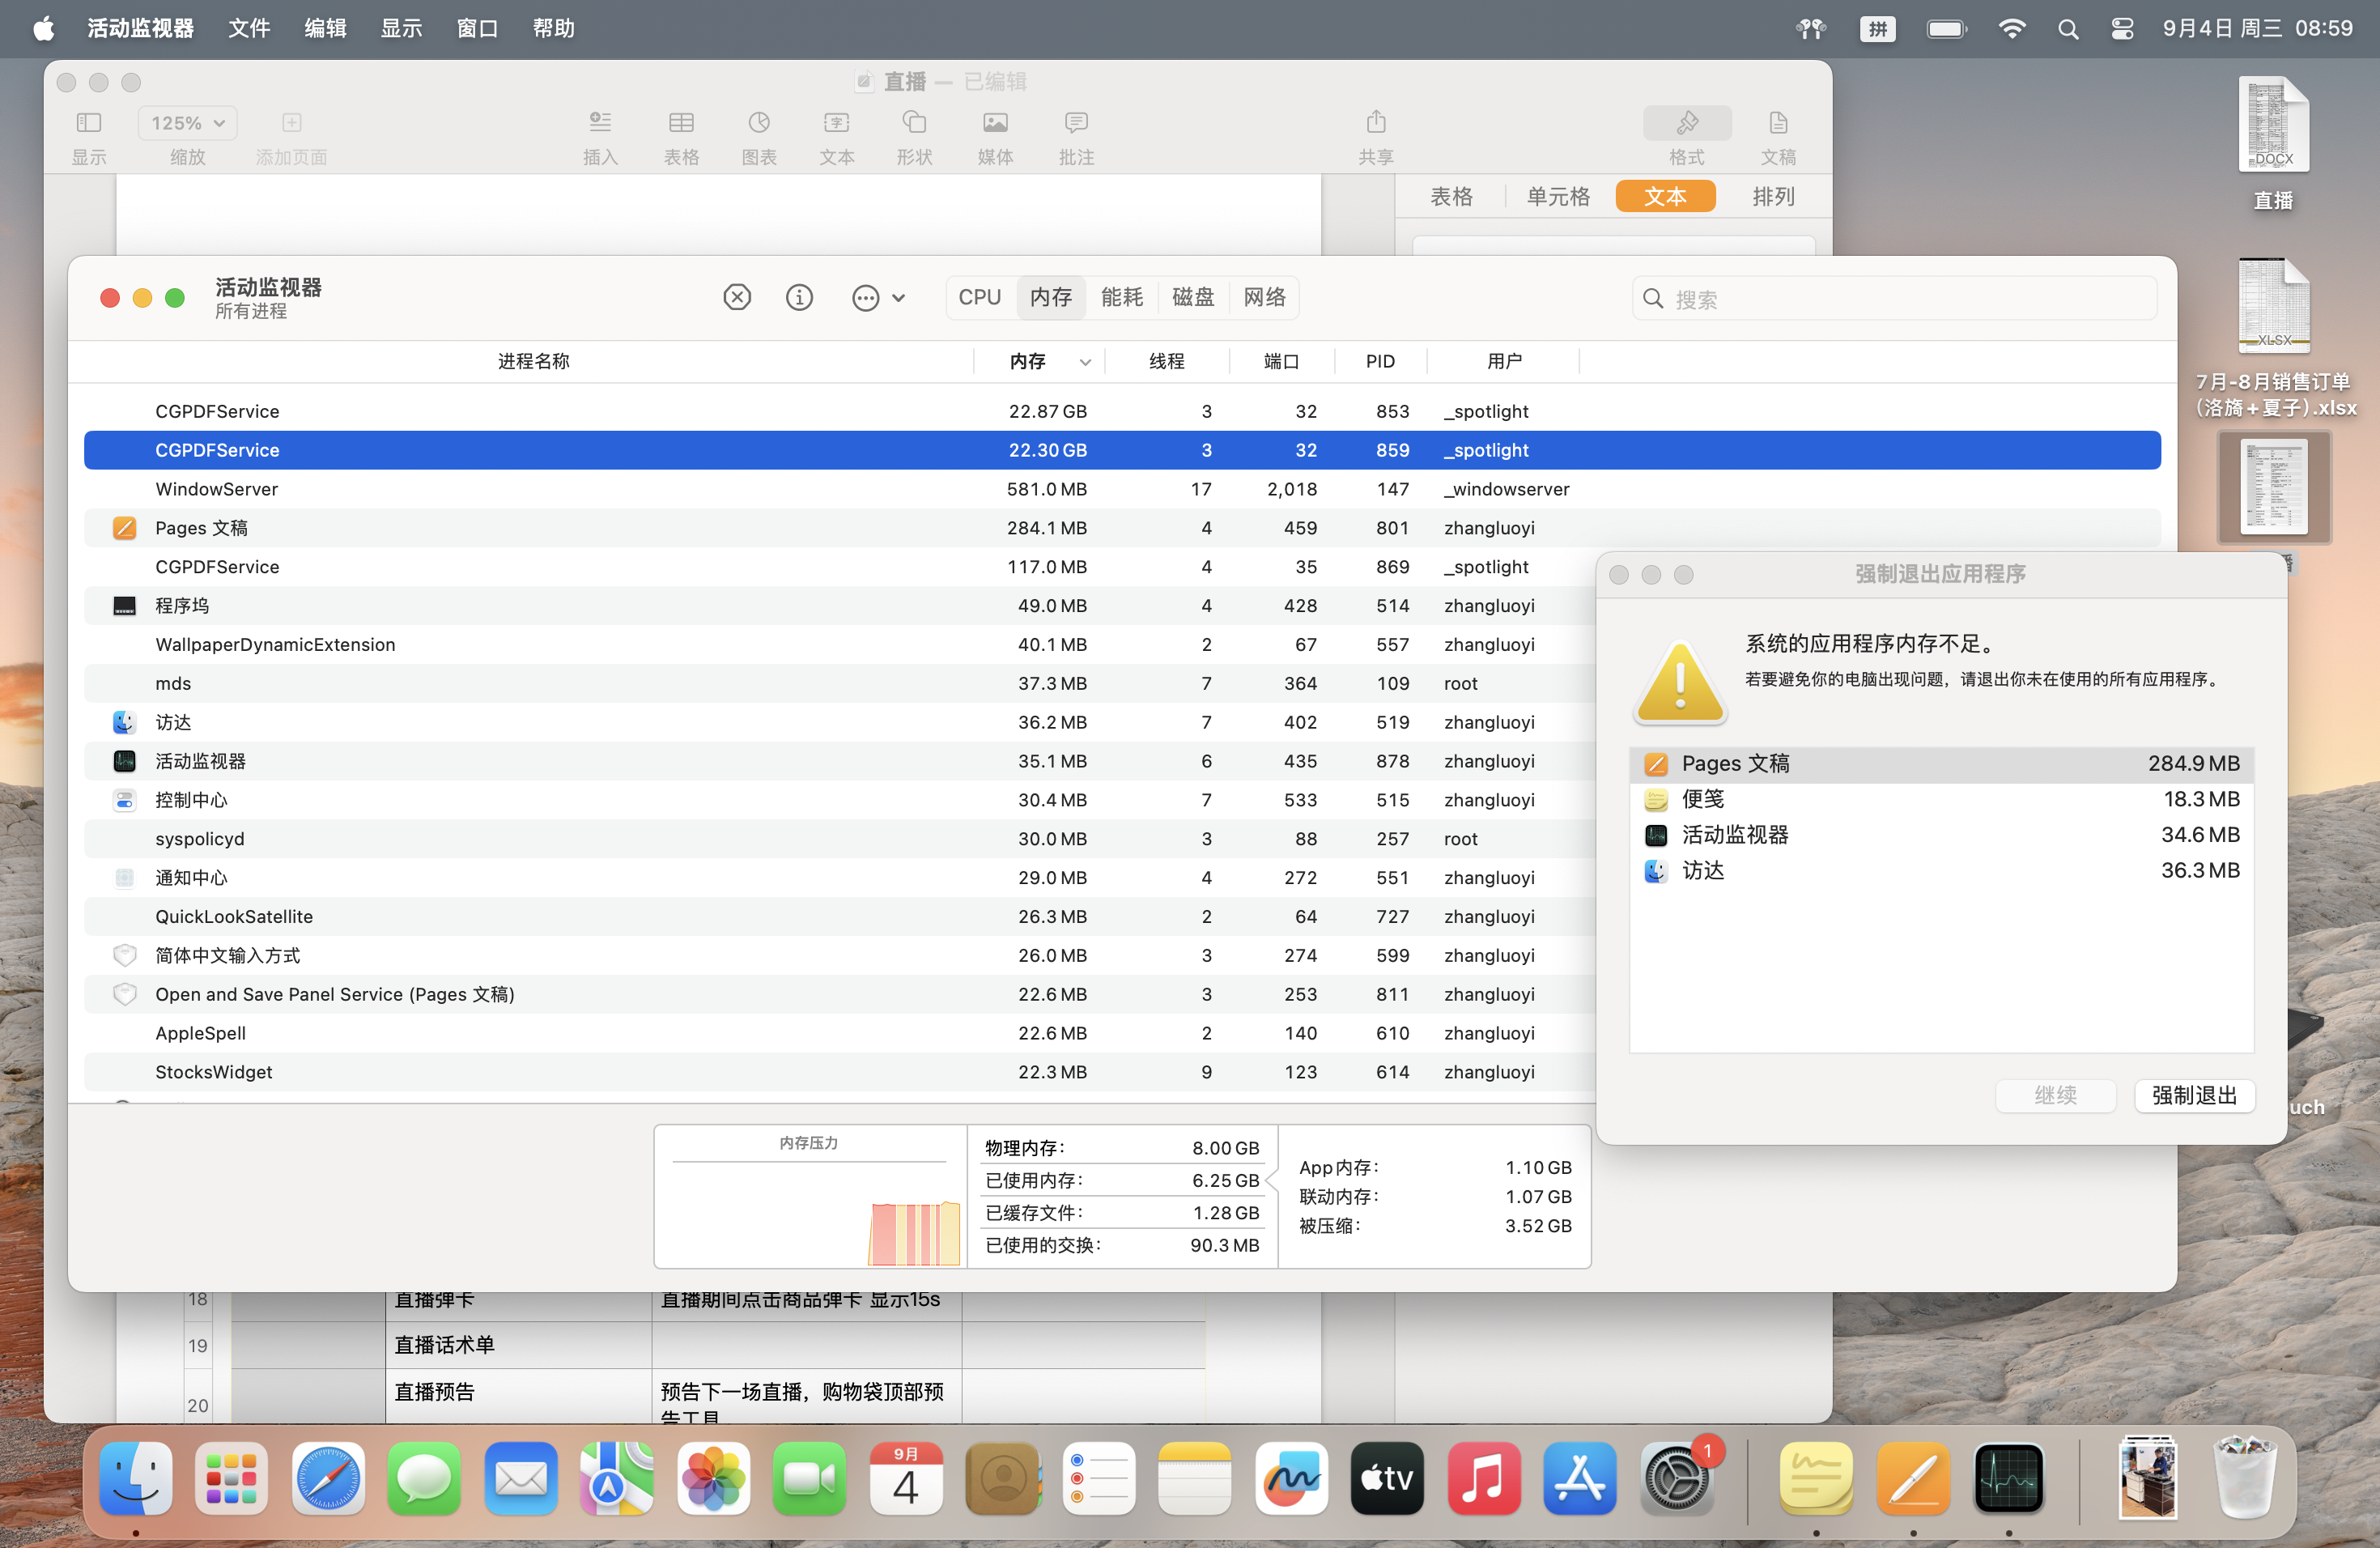Open the Control Center menu bar icon
The image size is (2380, 1548).
2122,29
